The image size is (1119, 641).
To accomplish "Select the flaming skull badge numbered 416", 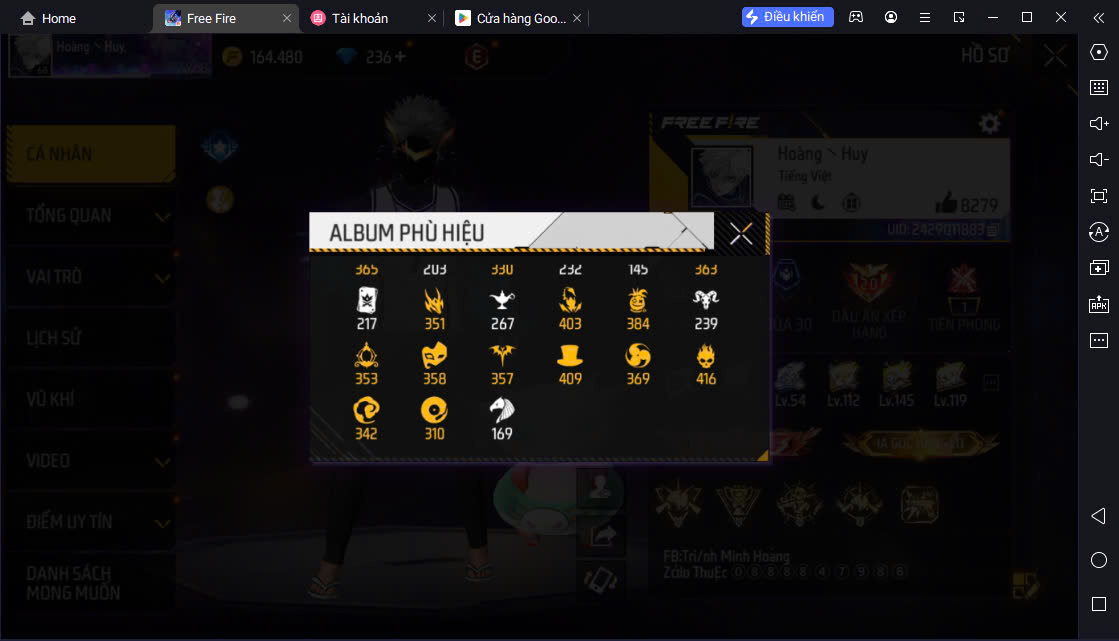I will click(706, 364).
